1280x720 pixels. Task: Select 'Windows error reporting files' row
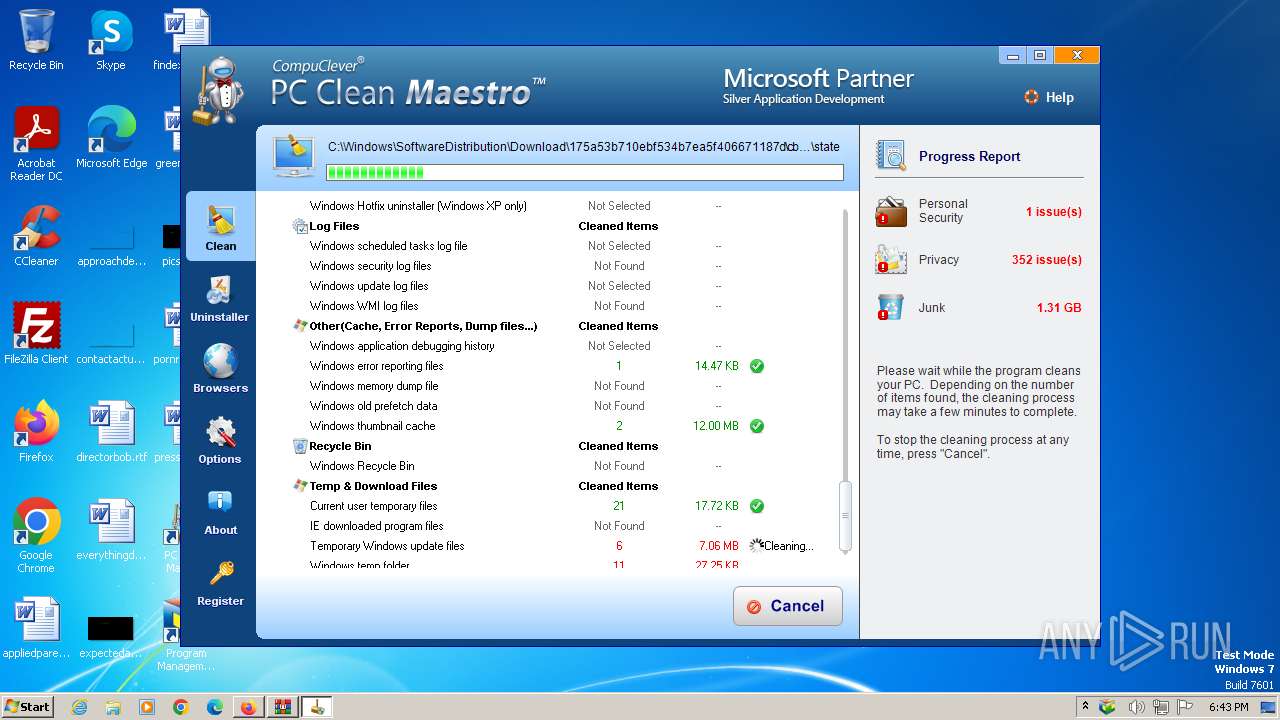point(560,366)
